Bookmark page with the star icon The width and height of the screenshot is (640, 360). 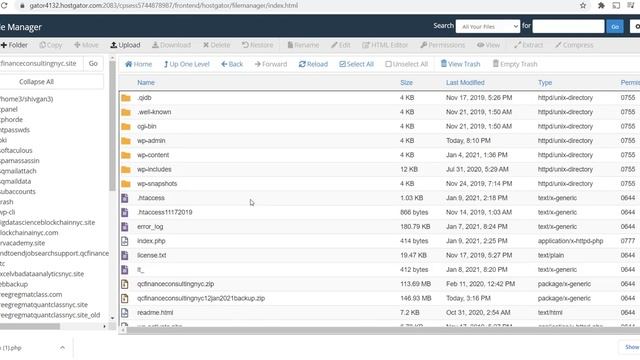583,5
